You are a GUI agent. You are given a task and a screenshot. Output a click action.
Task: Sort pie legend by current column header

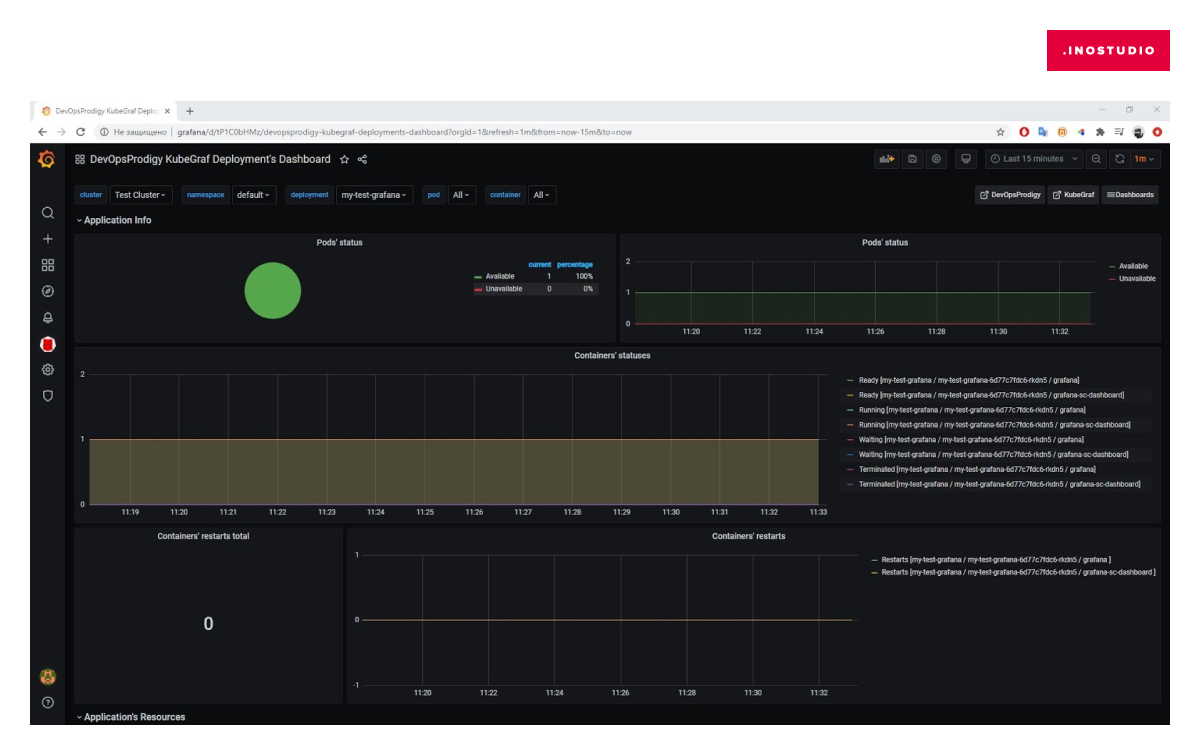539,265
